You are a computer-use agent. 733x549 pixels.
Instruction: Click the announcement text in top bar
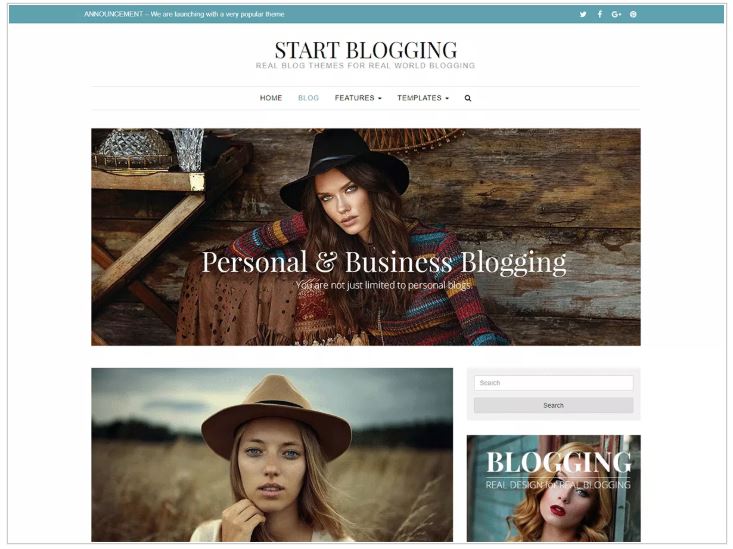pos(184,14)
